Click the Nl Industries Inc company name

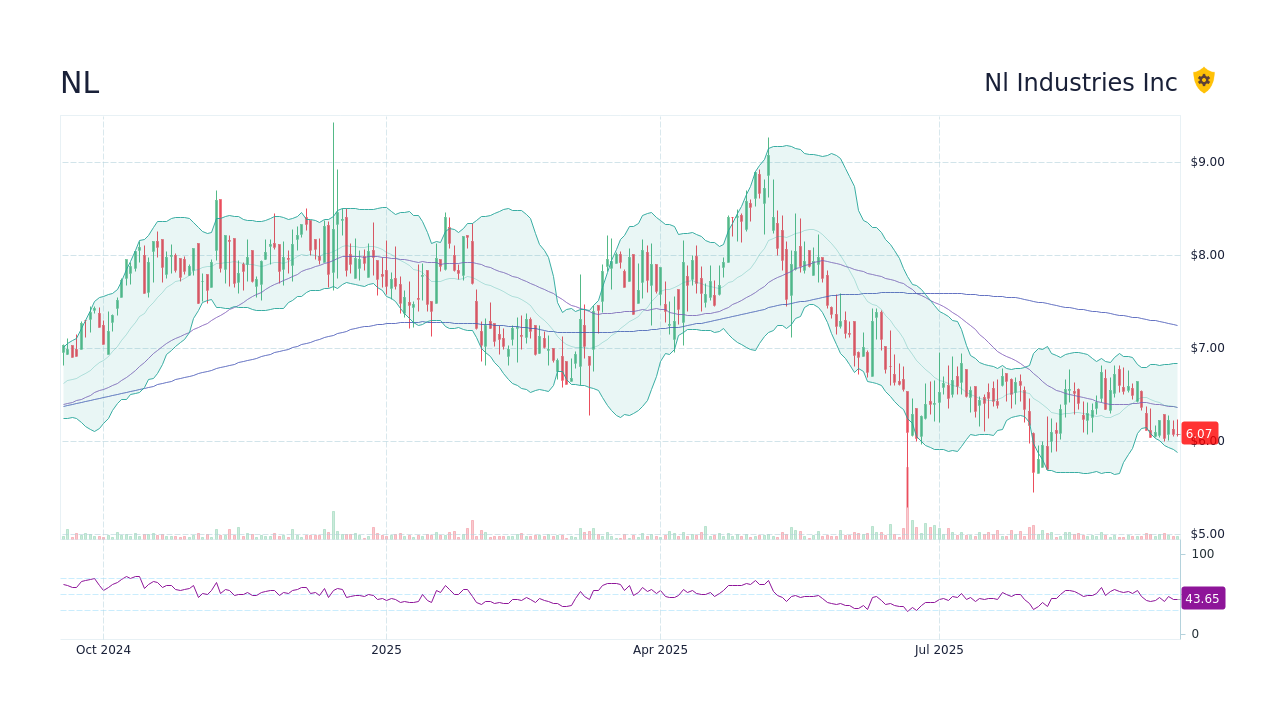[x=1081, y=83]
